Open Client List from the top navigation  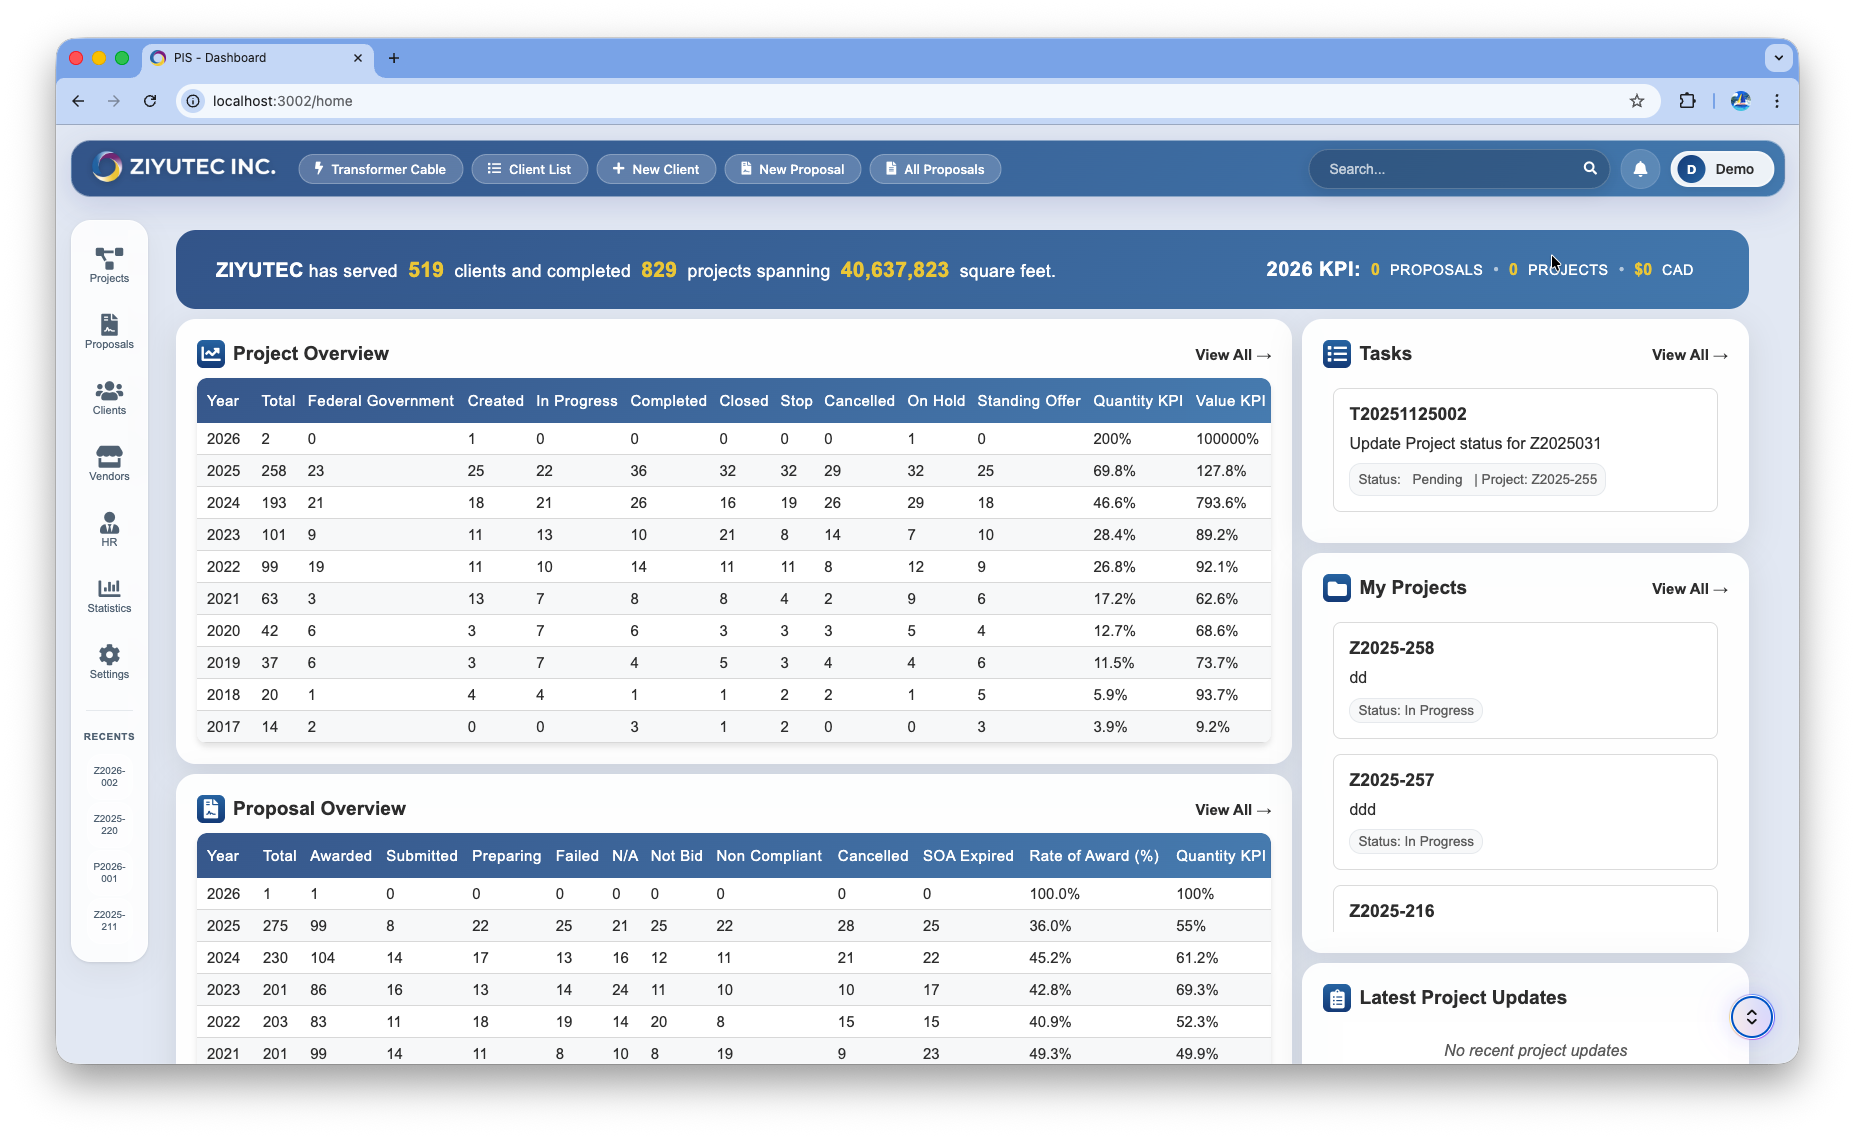(x=529, y=169)
